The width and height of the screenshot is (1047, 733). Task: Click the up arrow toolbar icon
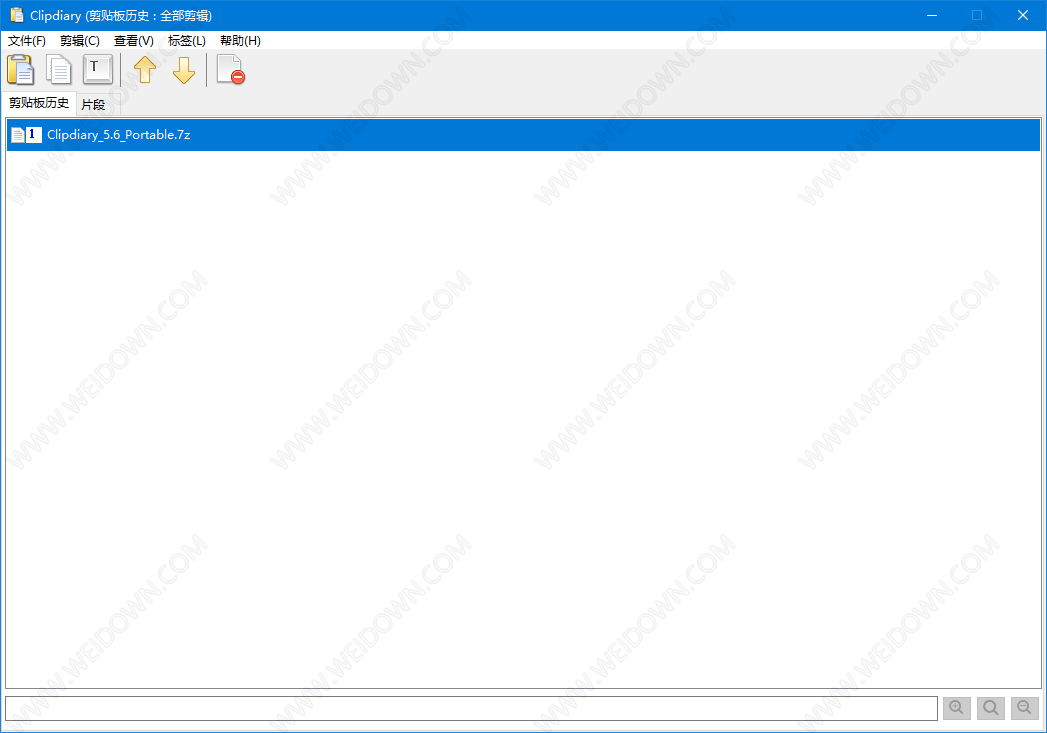(x=145, y=69)
